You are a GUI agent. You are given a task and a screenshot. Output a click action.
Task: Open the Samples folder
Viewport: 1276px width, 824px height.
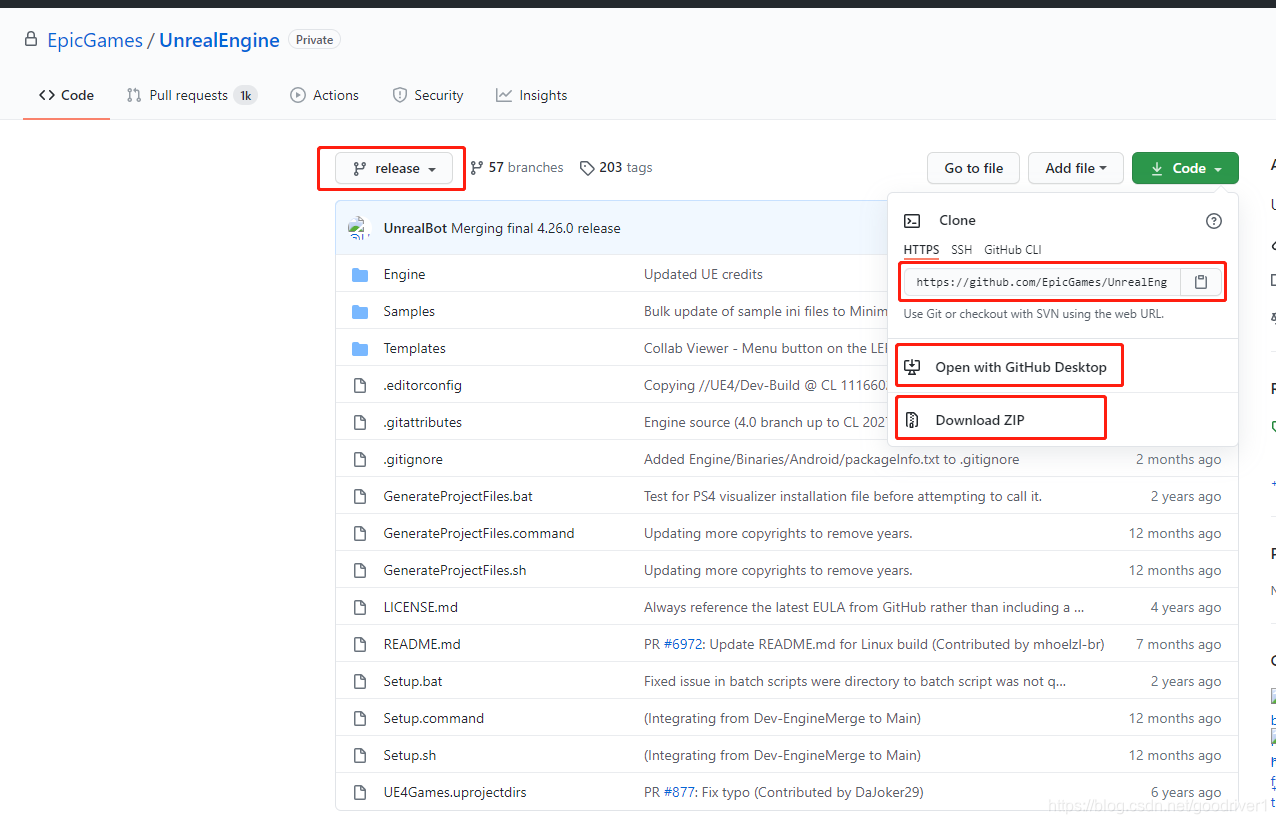pos(409,311)
